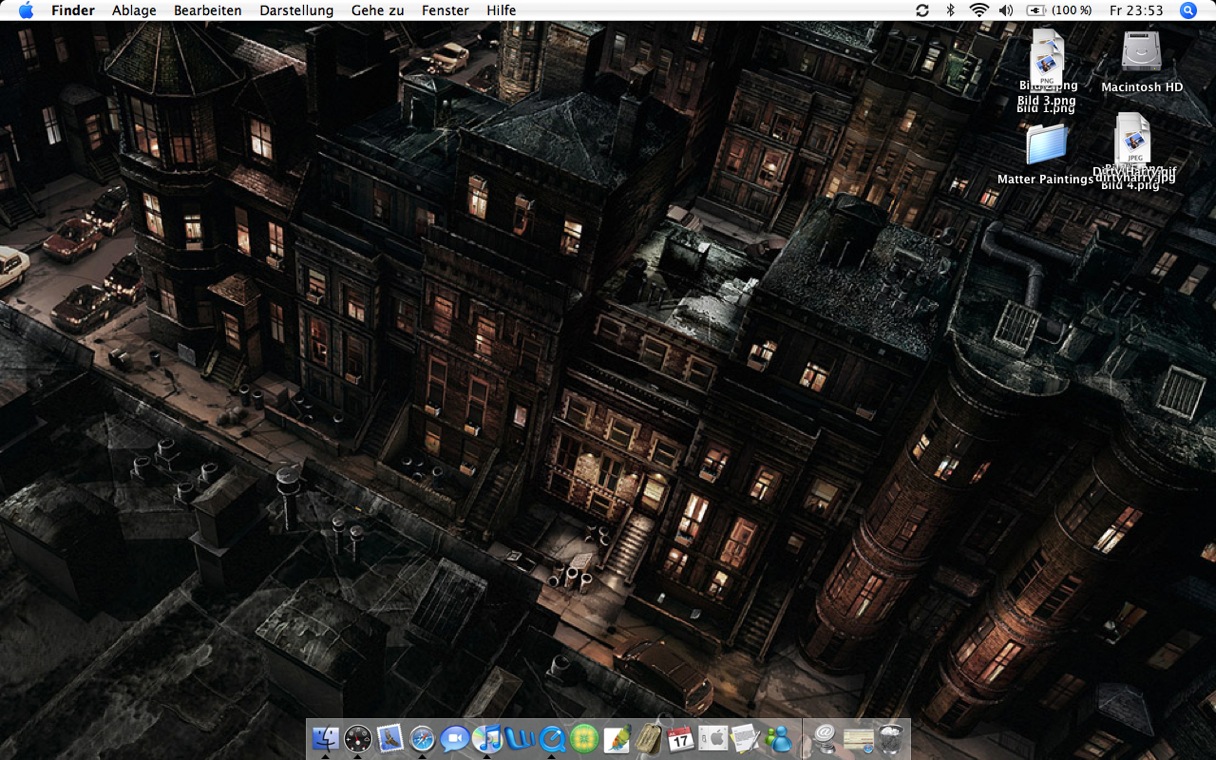
Task: Open Finder from the Dock
Action: point(326,738)
